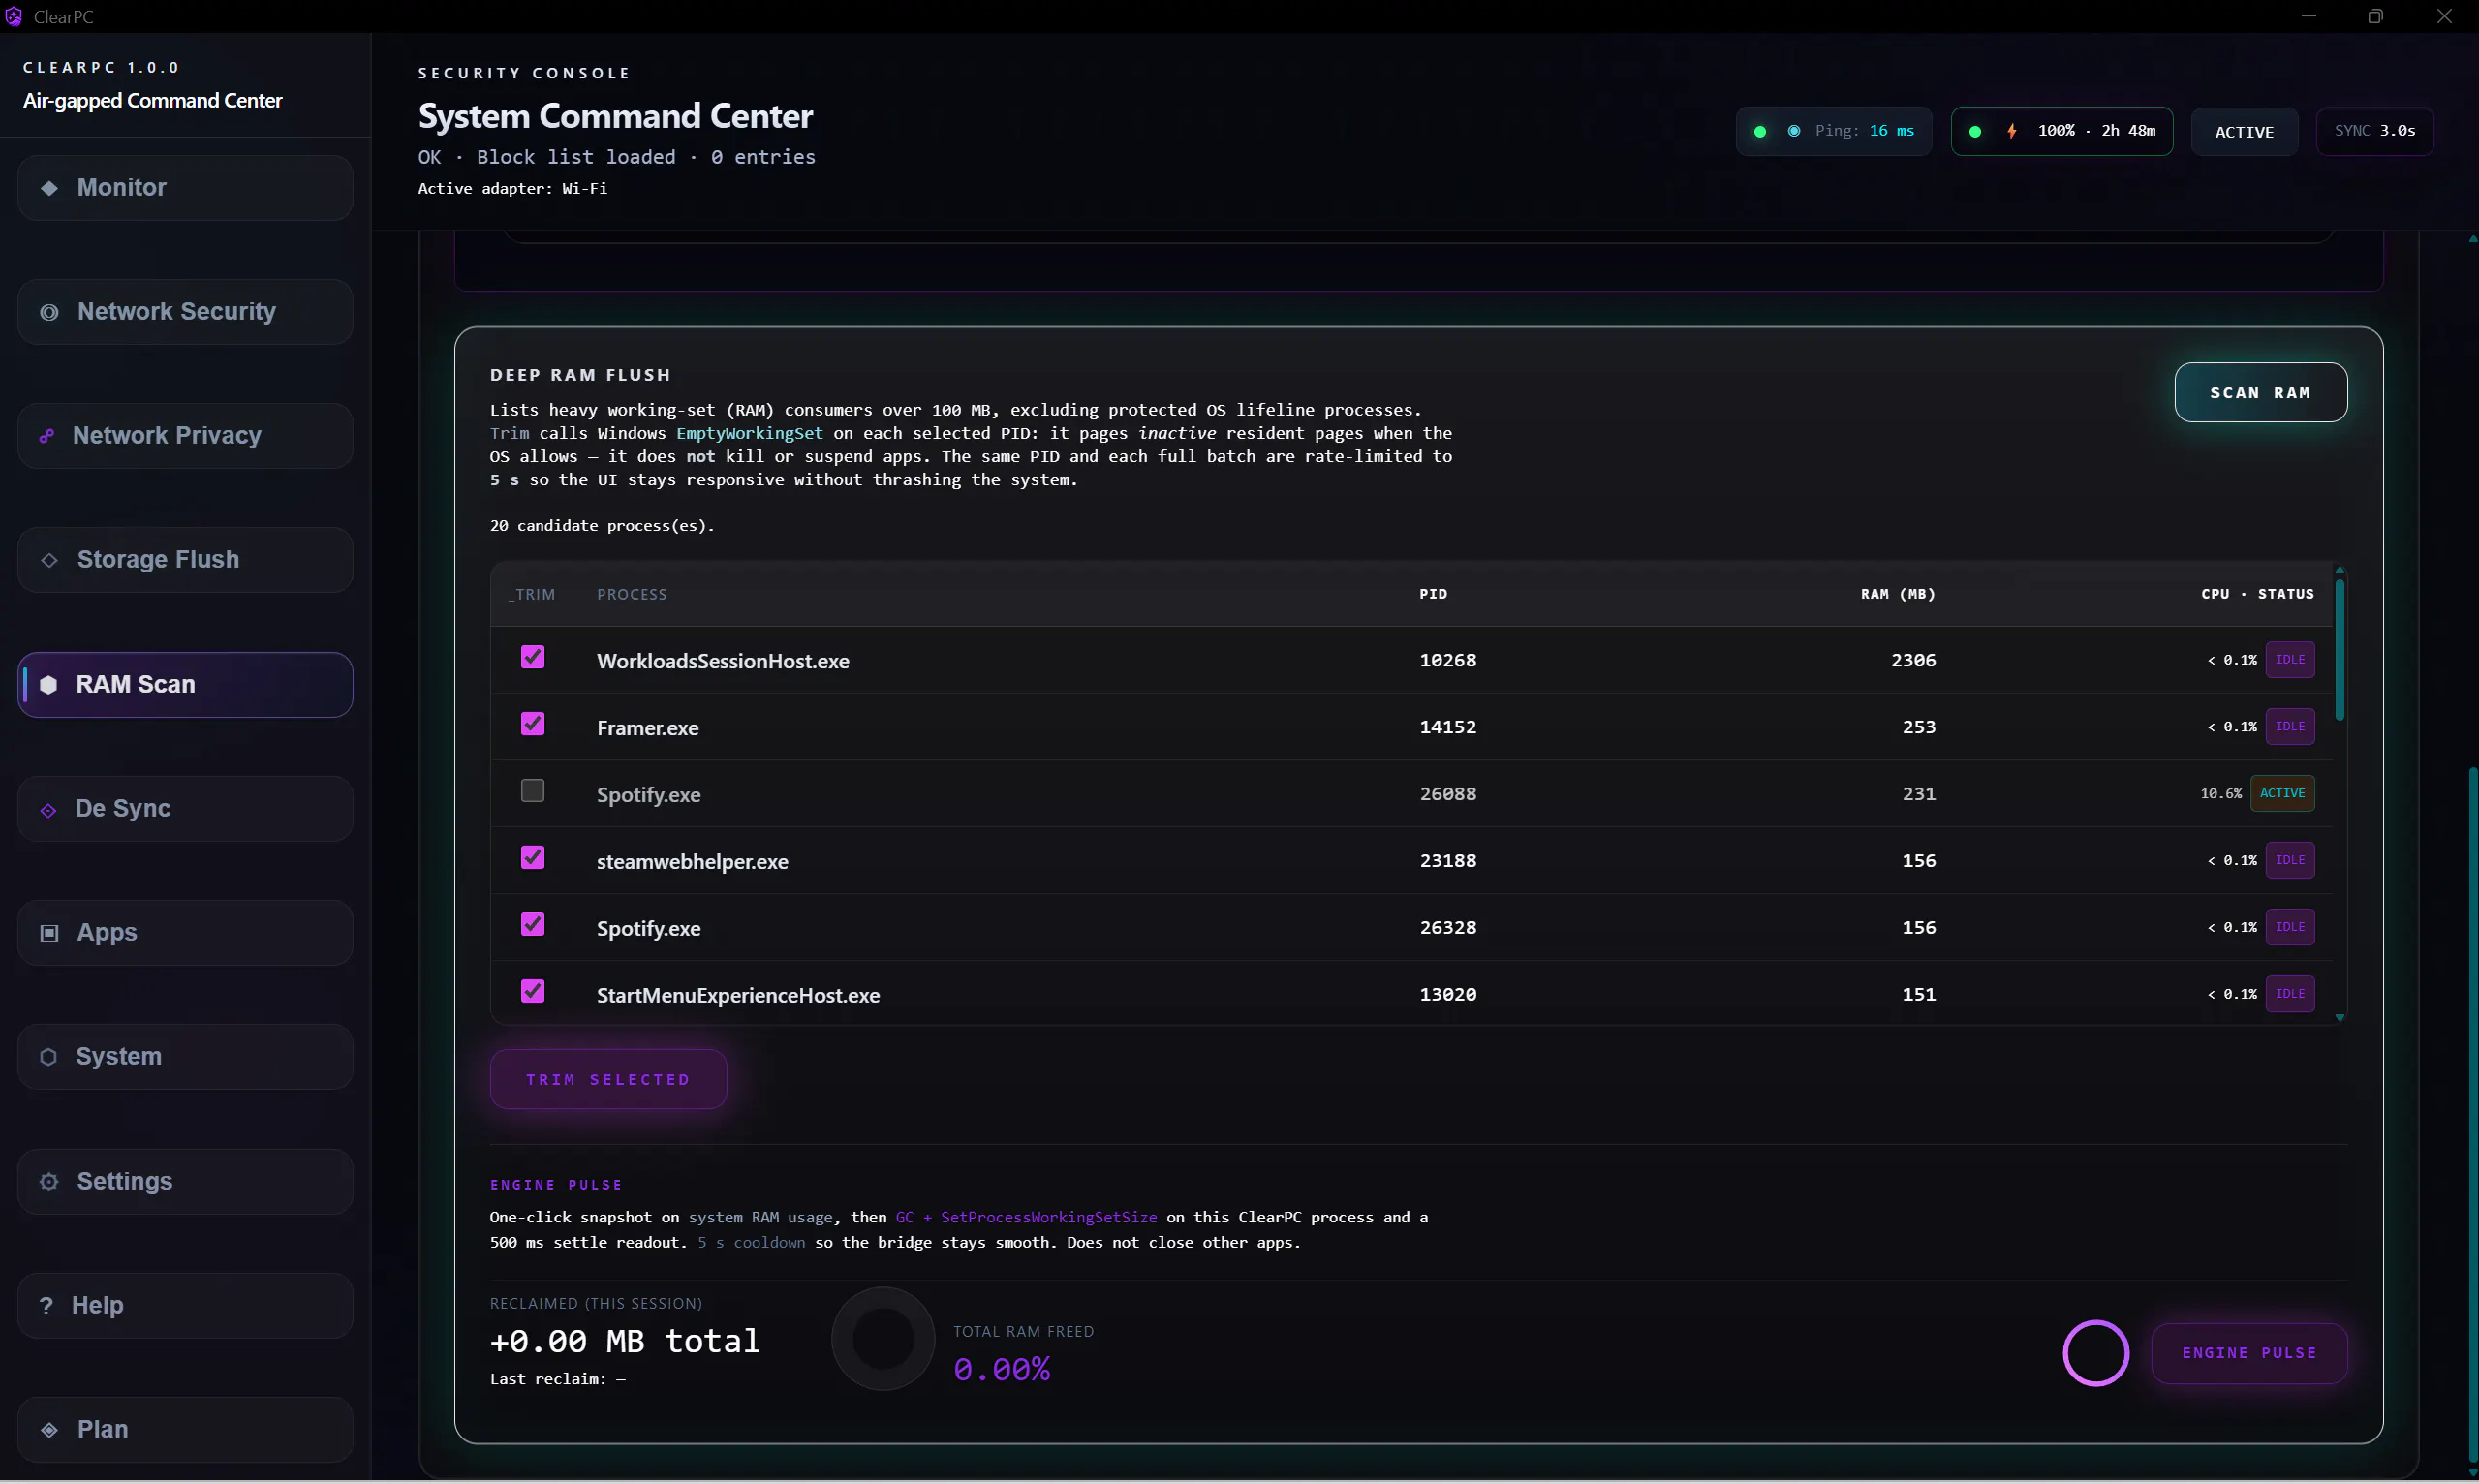Click the ClearPC app logo in title bar

click(x=13, y=16)
